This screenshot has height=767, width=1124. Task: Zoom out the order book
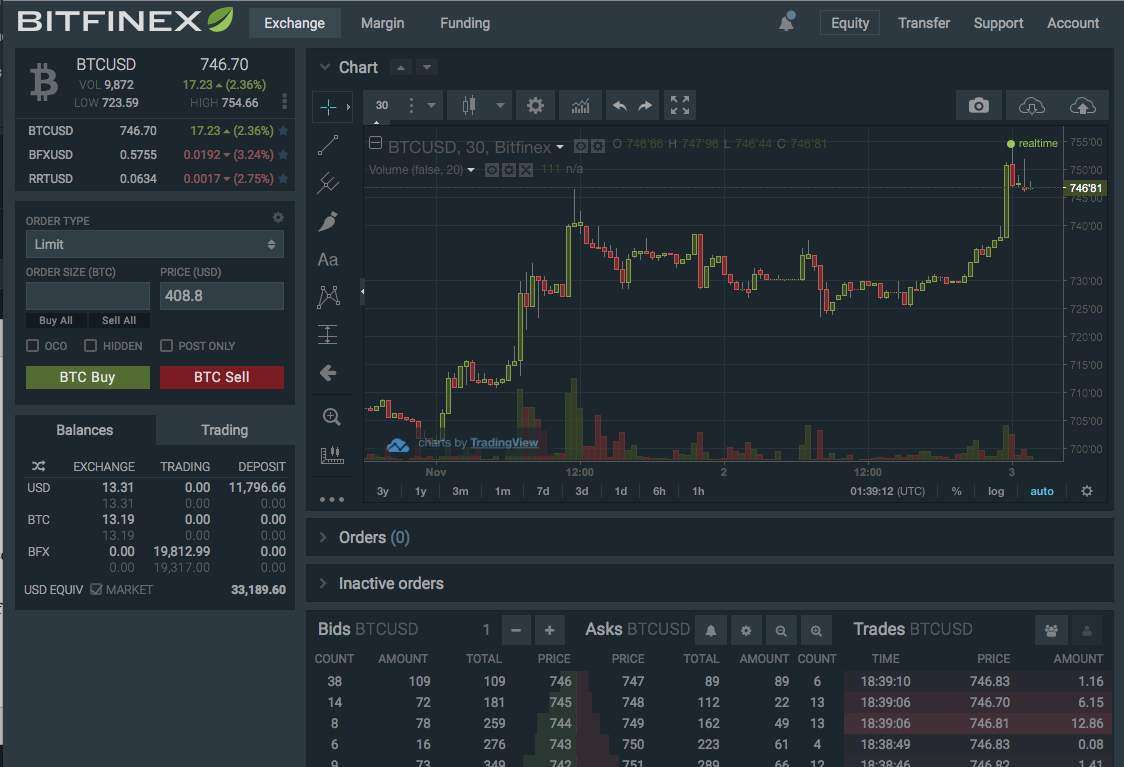tap(781, 630)
